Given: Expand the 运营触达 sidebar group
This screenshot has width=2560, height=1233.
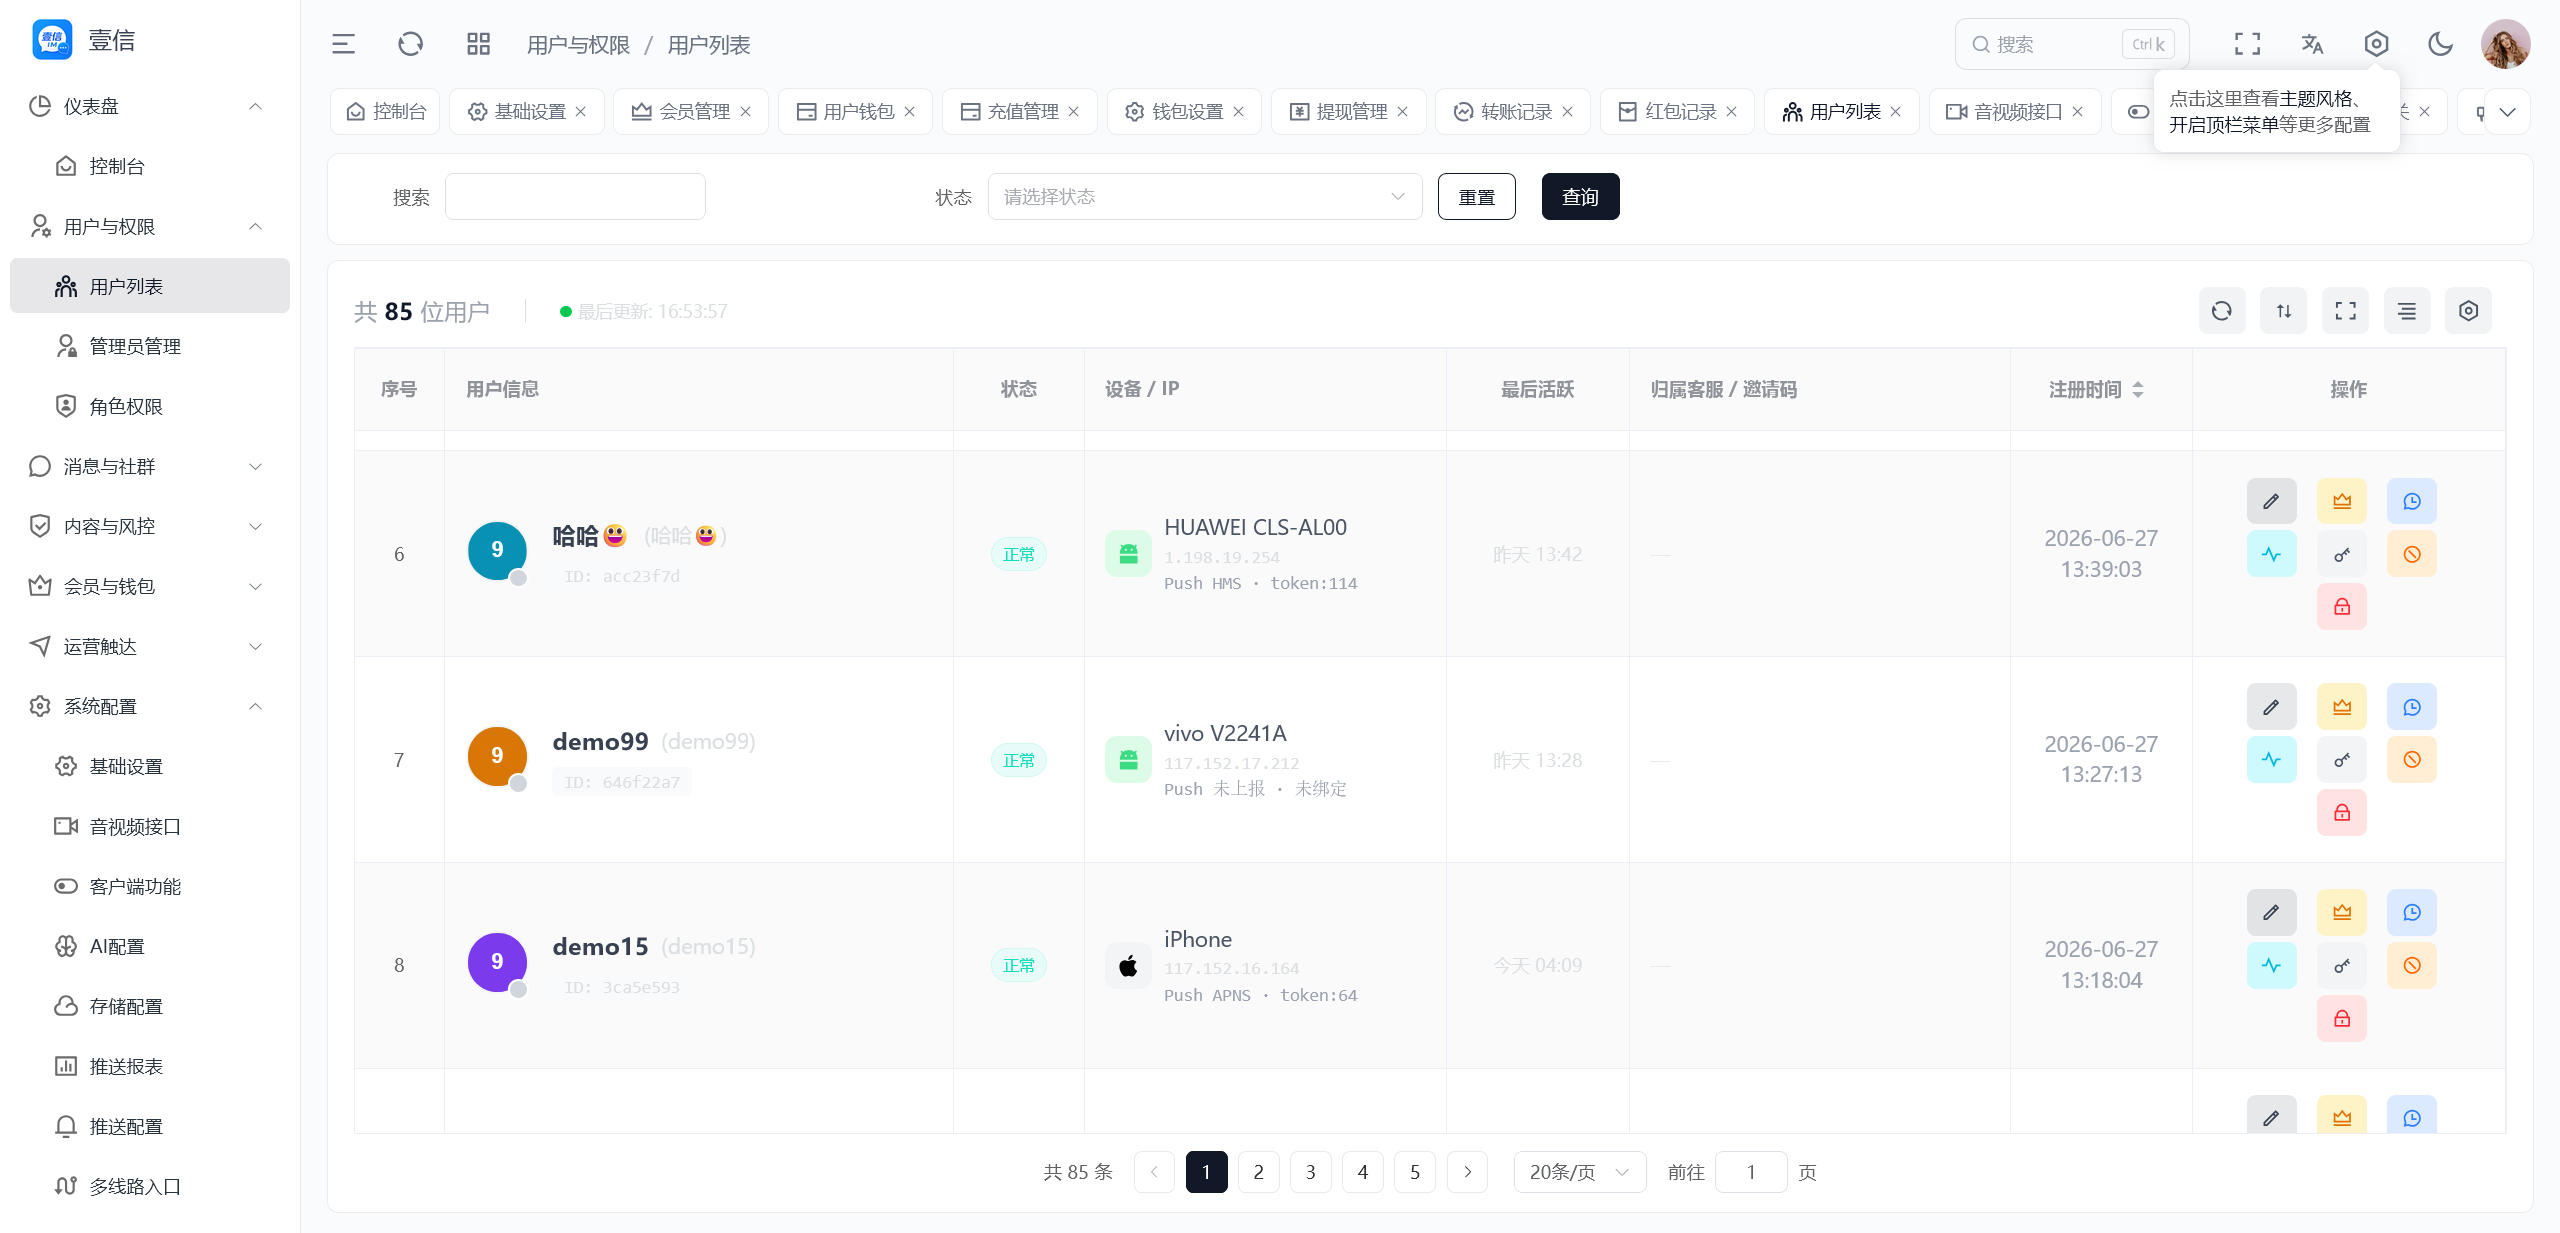Looking at the screenshot, I should click(x=150, y=646).
